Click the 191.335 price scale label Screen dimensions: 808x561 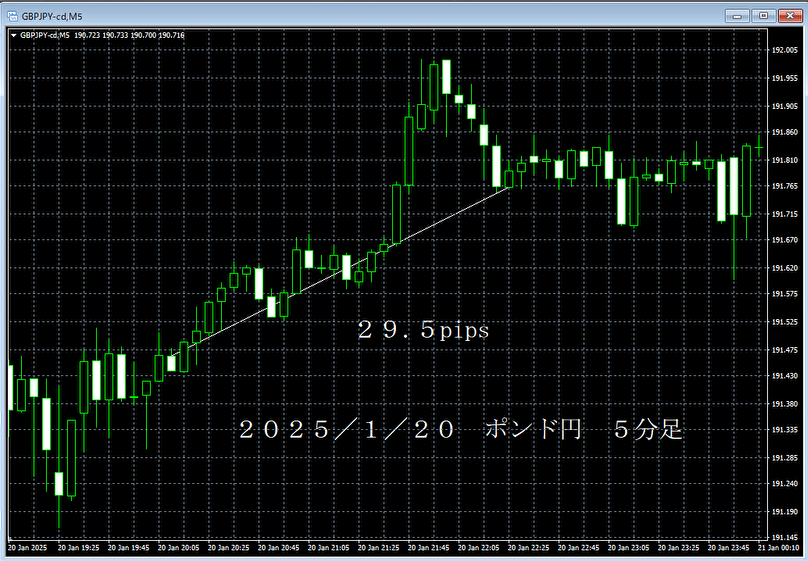click(x=784, y=430)
